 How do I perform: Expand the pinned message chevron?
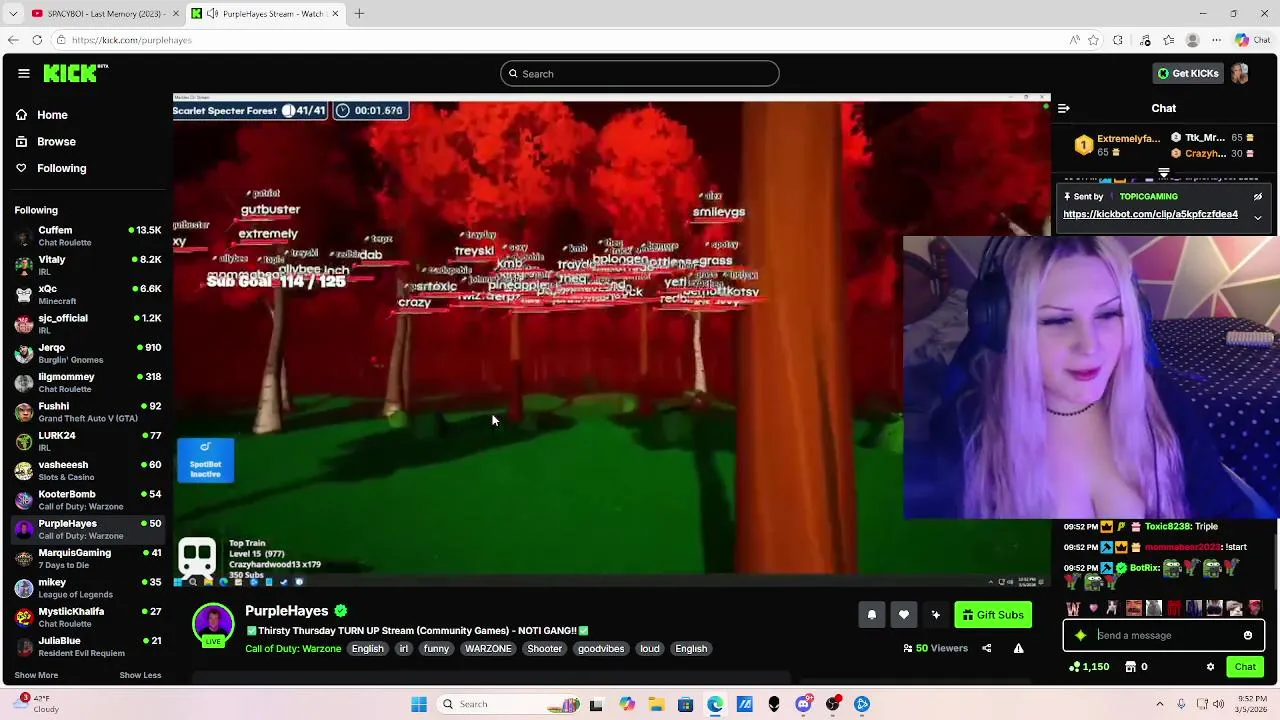pos(1258,217)
